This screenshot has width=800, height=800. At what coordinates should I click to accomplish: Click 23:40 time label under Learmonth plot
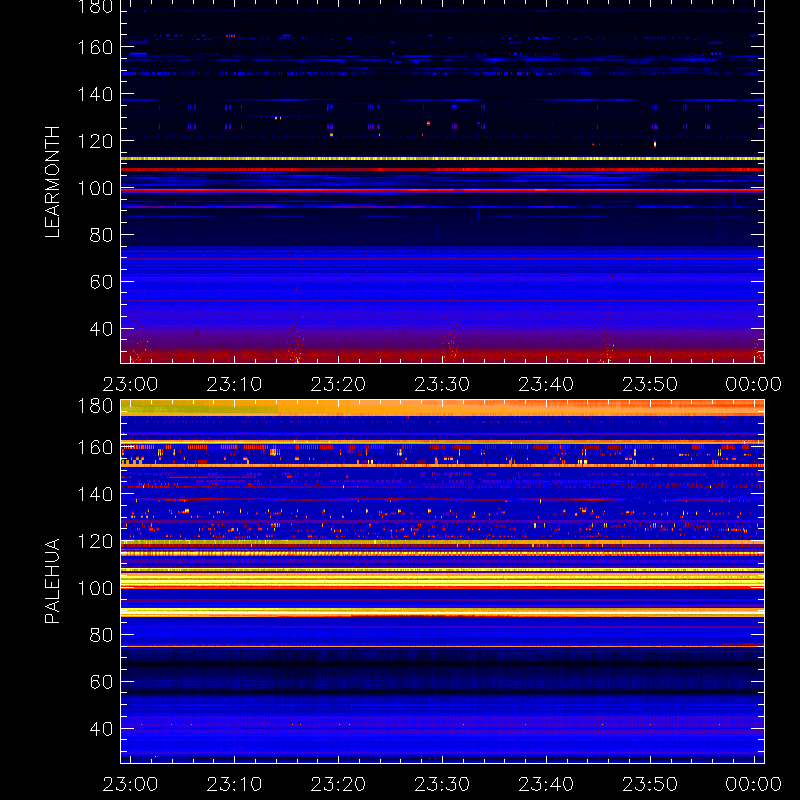click(546, 384)
